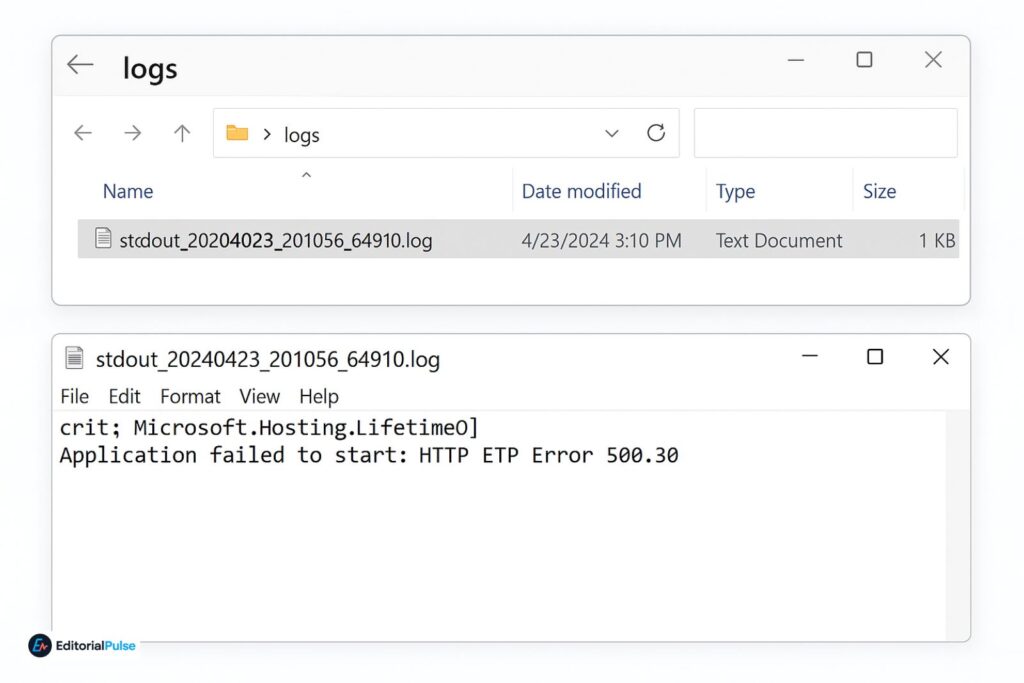Click the folder icon in the breadcrumb bar
The height and width of the screenshot is (683, 1024).
237,133
